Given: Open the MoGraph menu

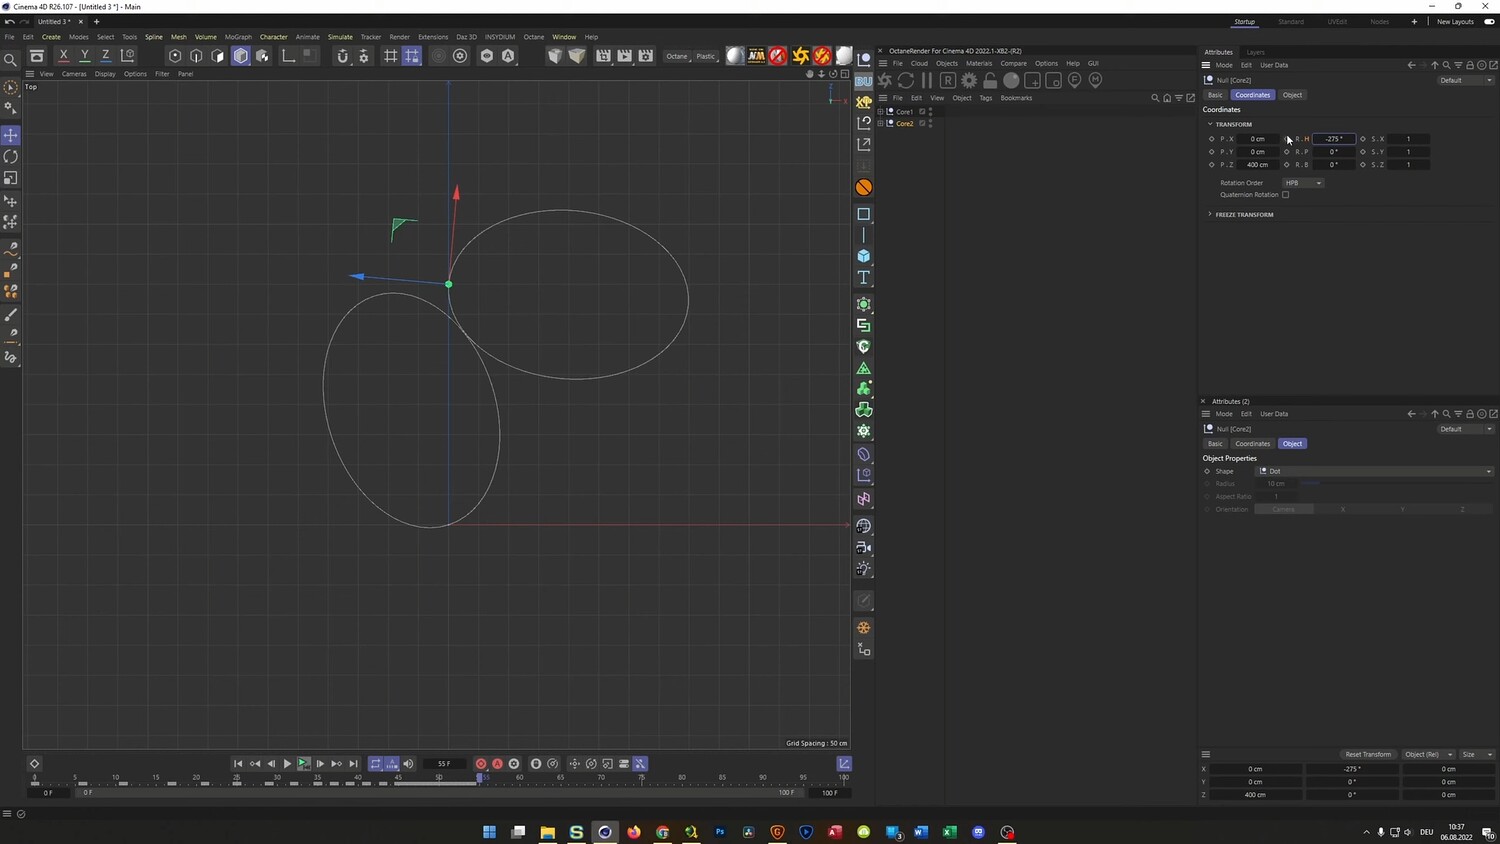Looking at the screenshot, I should pos(238,37).
